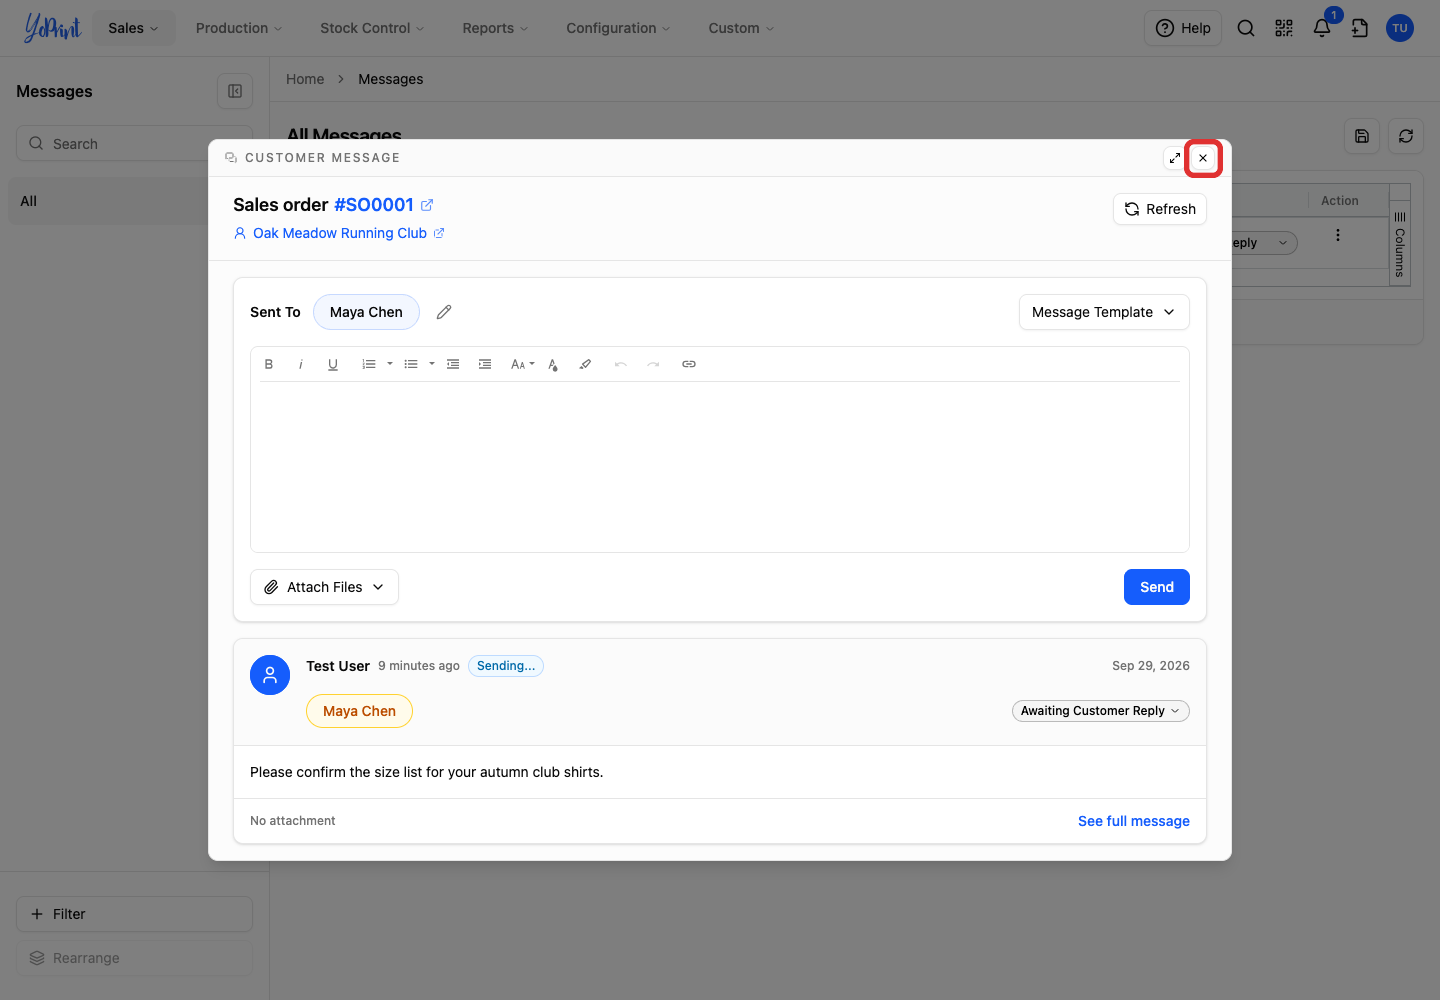Open sales order SO0001 external link icon

pos(427,205)
